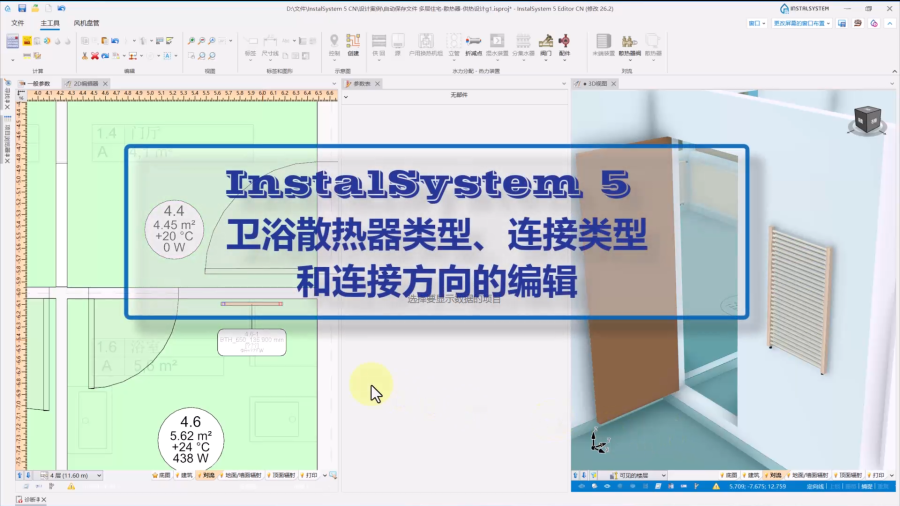Click the save icon in the title bar
This screenshot has height=506, width=900.
point(22,8)
